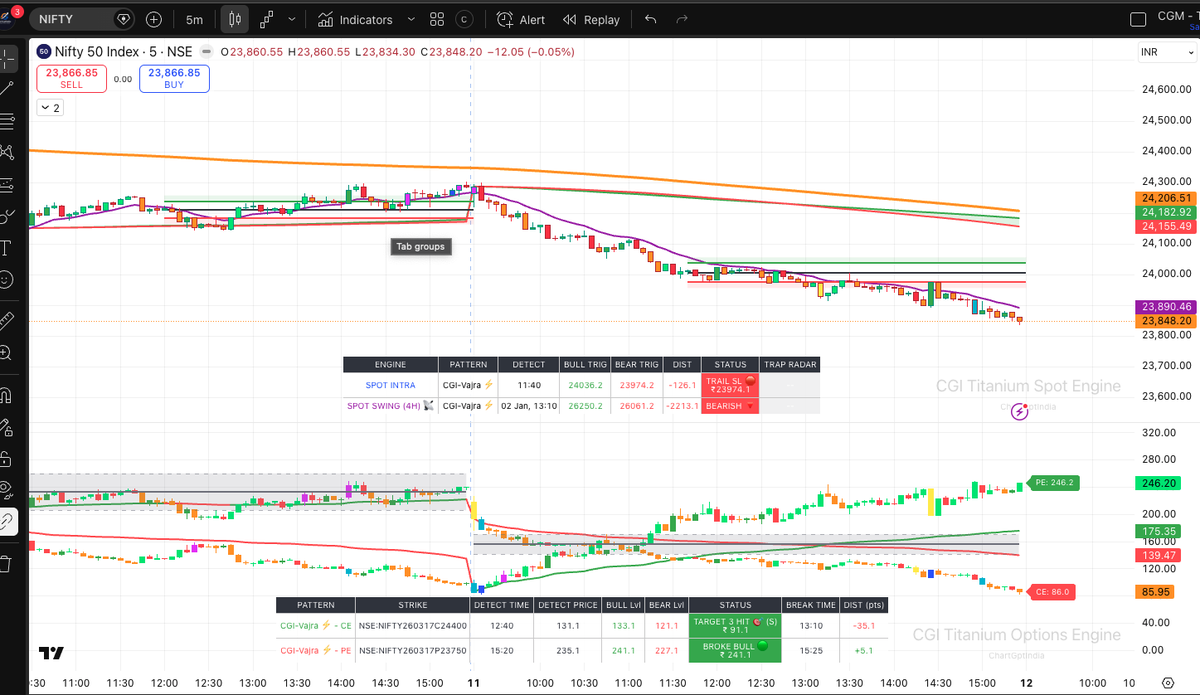Click the TARGET 3 HIT status cell
The height and width of the screenshot is (695, 1200).
coord(735,627)
